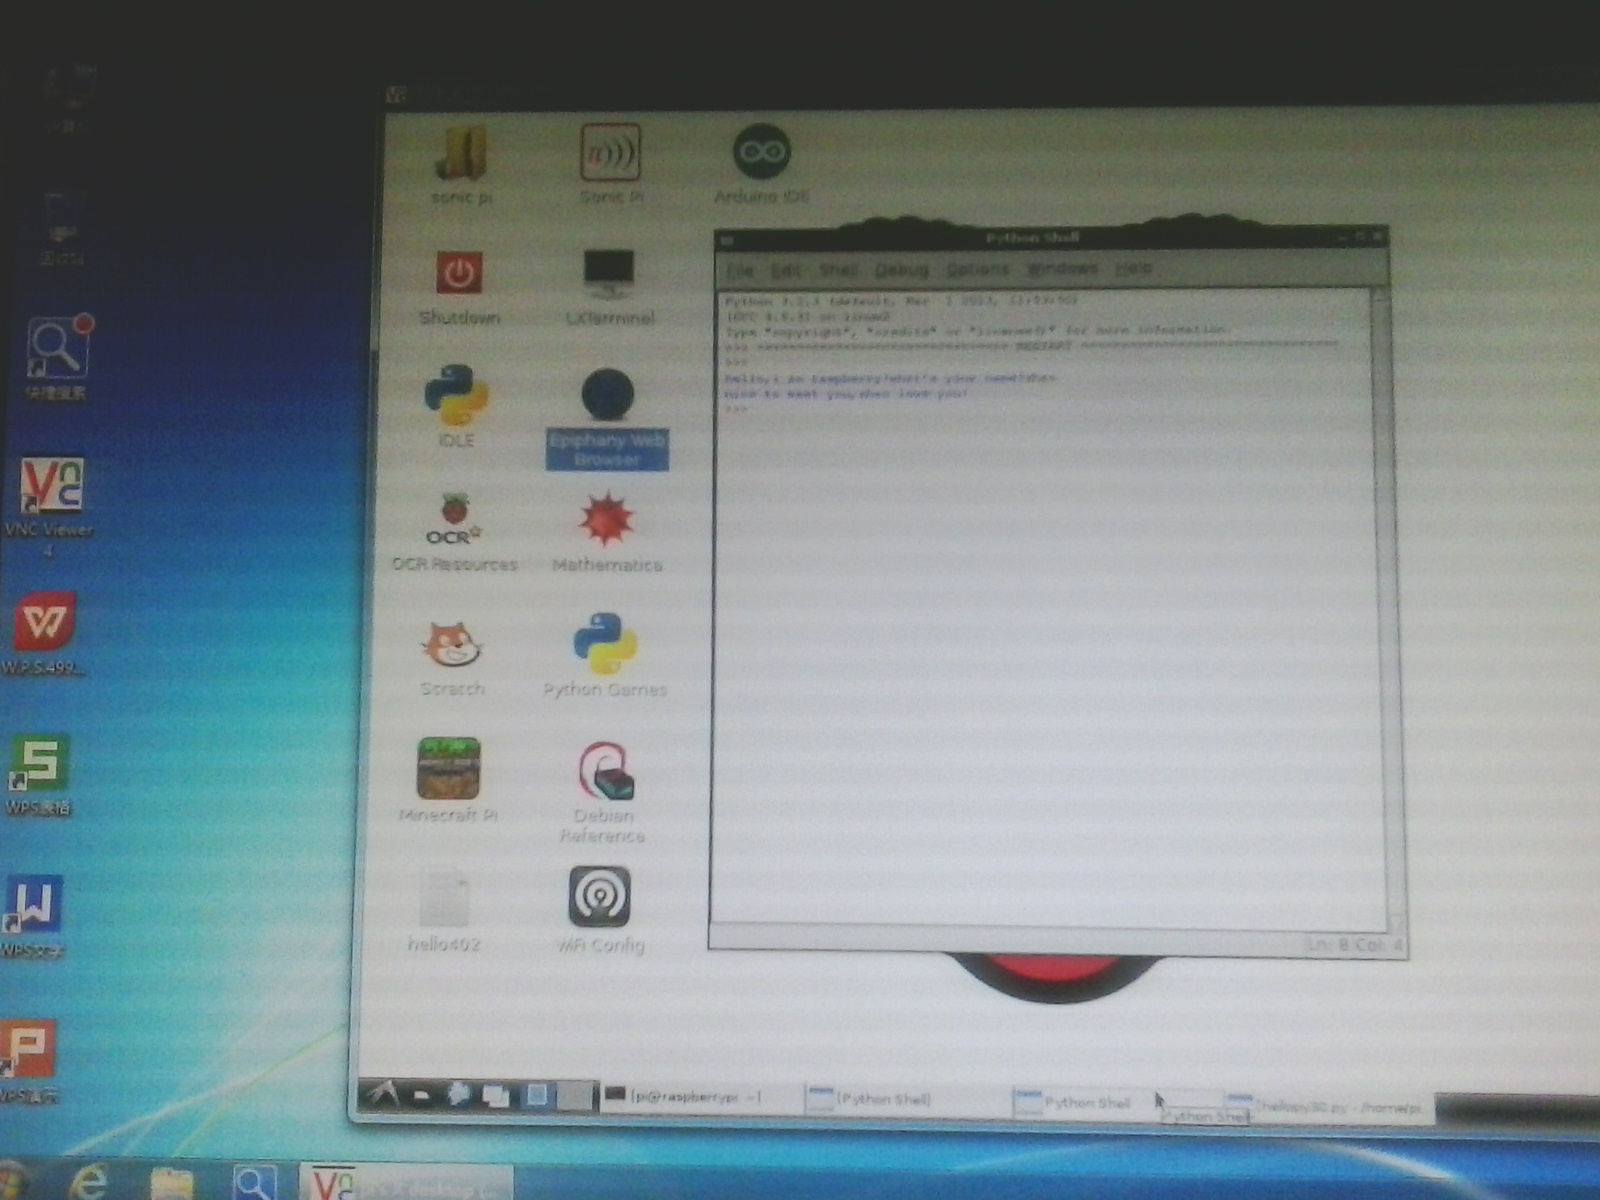Image resolution: width=1600 pixels, height=1200 pixels.
Task: Open the Shell menu in Python Shell
Action: [838, 270]
